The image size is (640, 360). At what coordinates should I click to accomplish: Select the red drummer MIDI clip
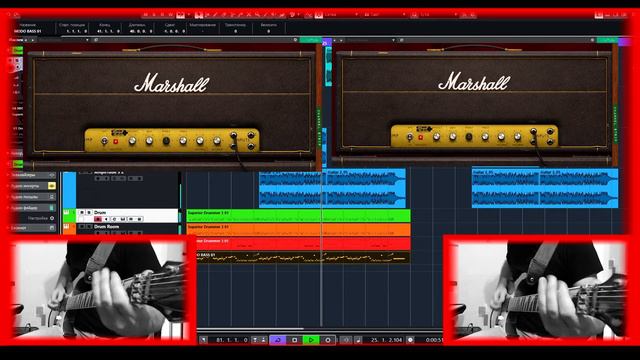[303, 244]
